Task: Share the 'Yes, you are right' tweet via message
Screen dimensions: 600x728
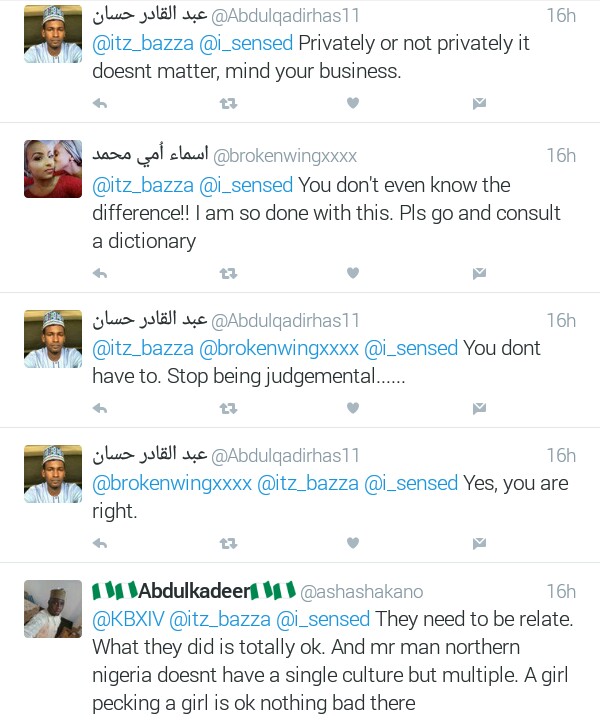Action: click(479, 543)
